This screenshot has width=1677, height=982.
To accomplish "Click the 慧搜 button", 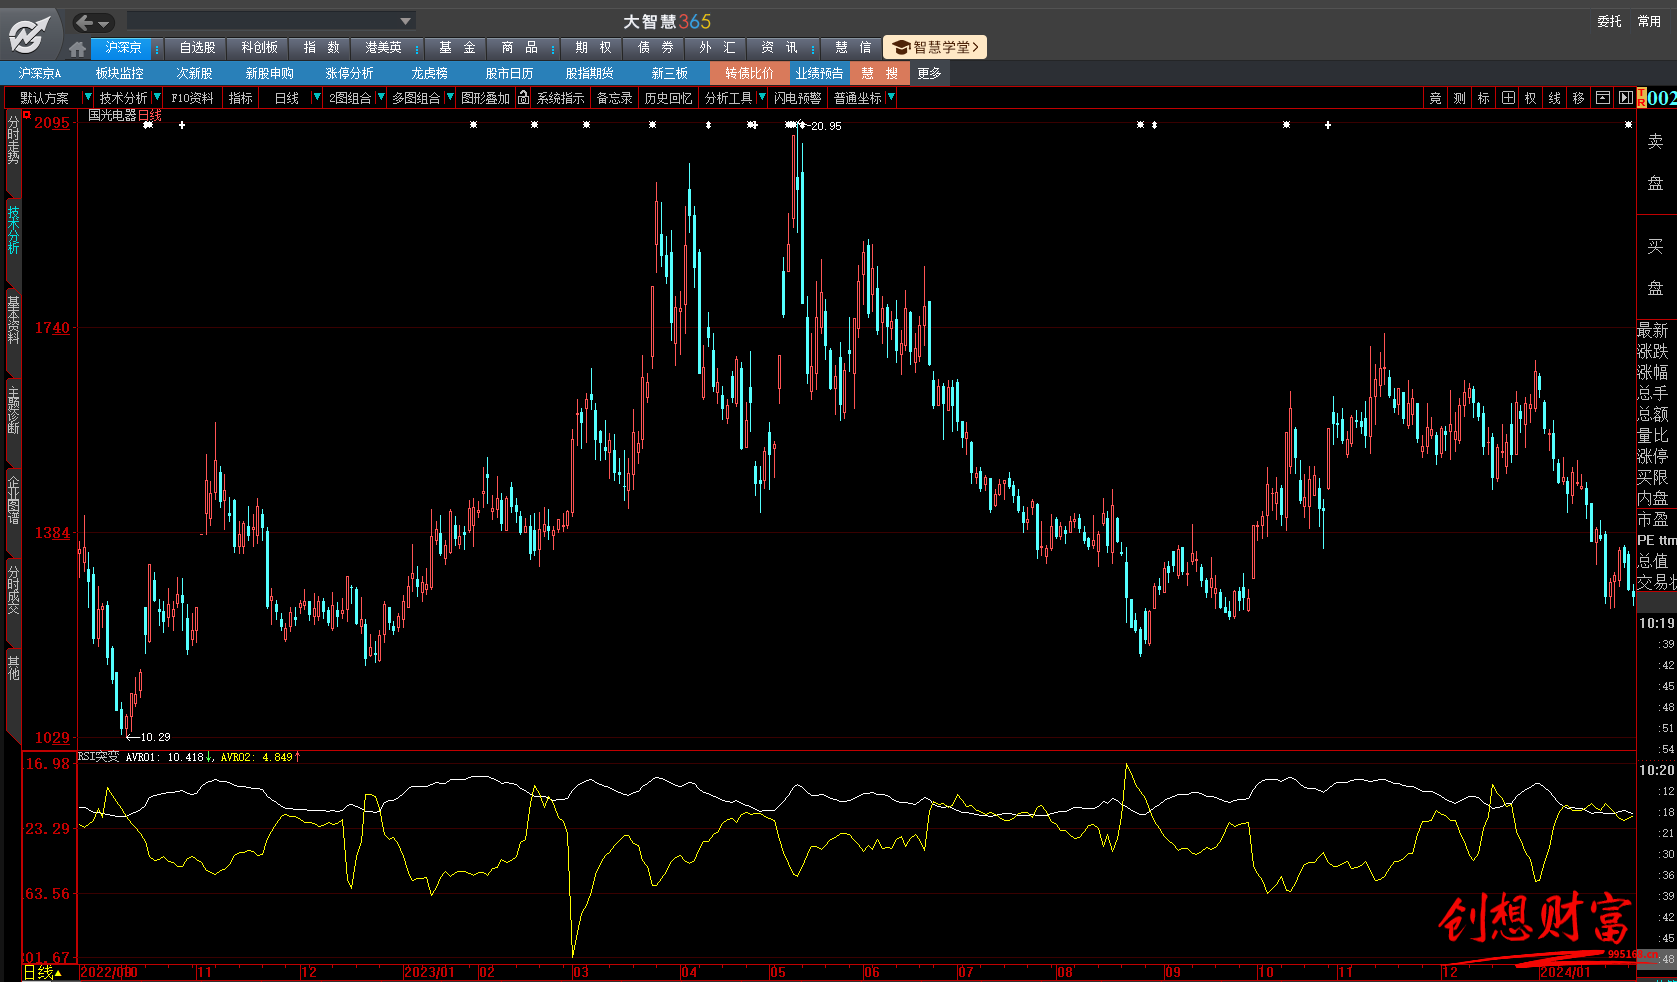I will (x=879, y=73).
